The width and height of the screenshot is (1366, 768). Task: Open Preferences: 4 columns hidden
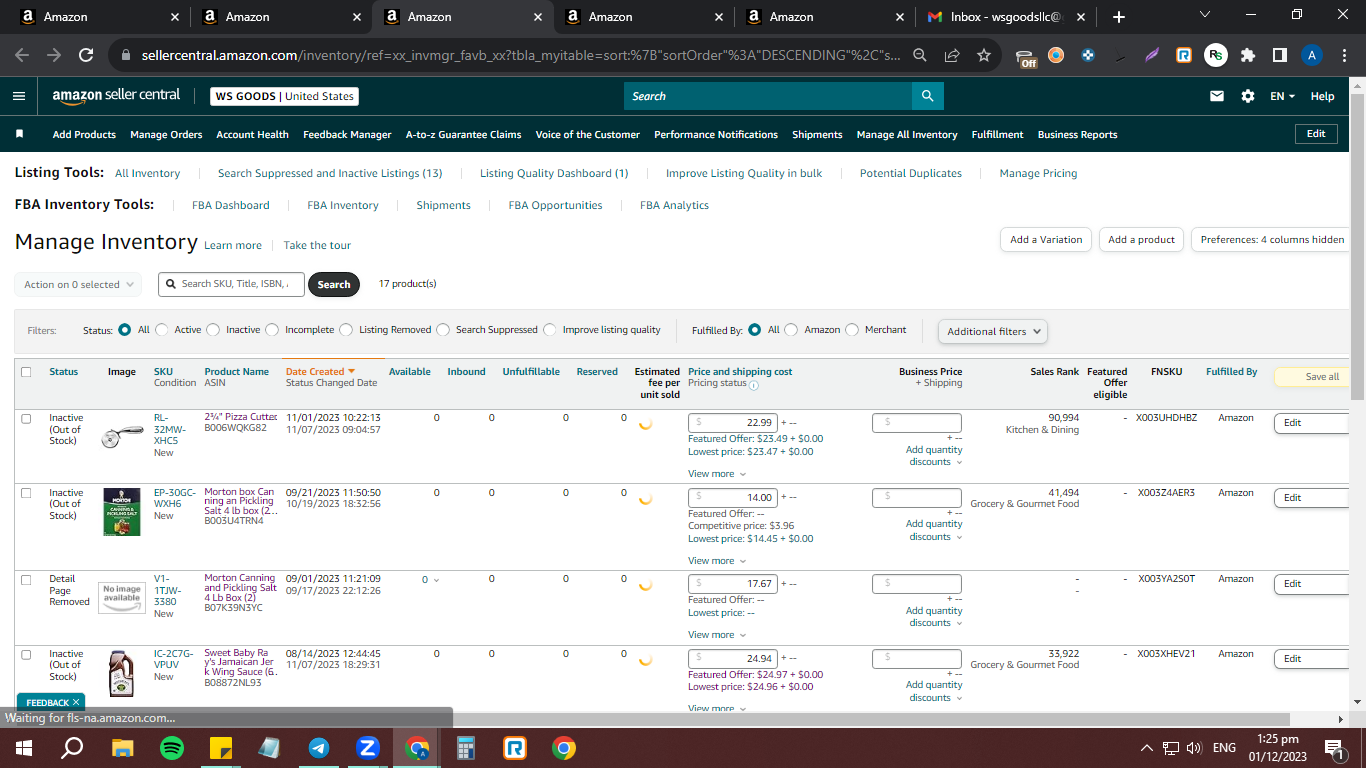[1271, 240]
